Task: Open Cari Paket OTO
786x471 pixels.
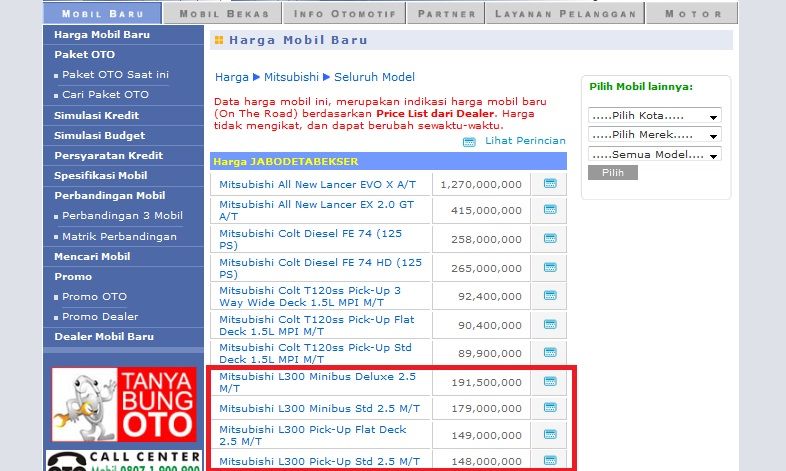Action: click(105, 95)
